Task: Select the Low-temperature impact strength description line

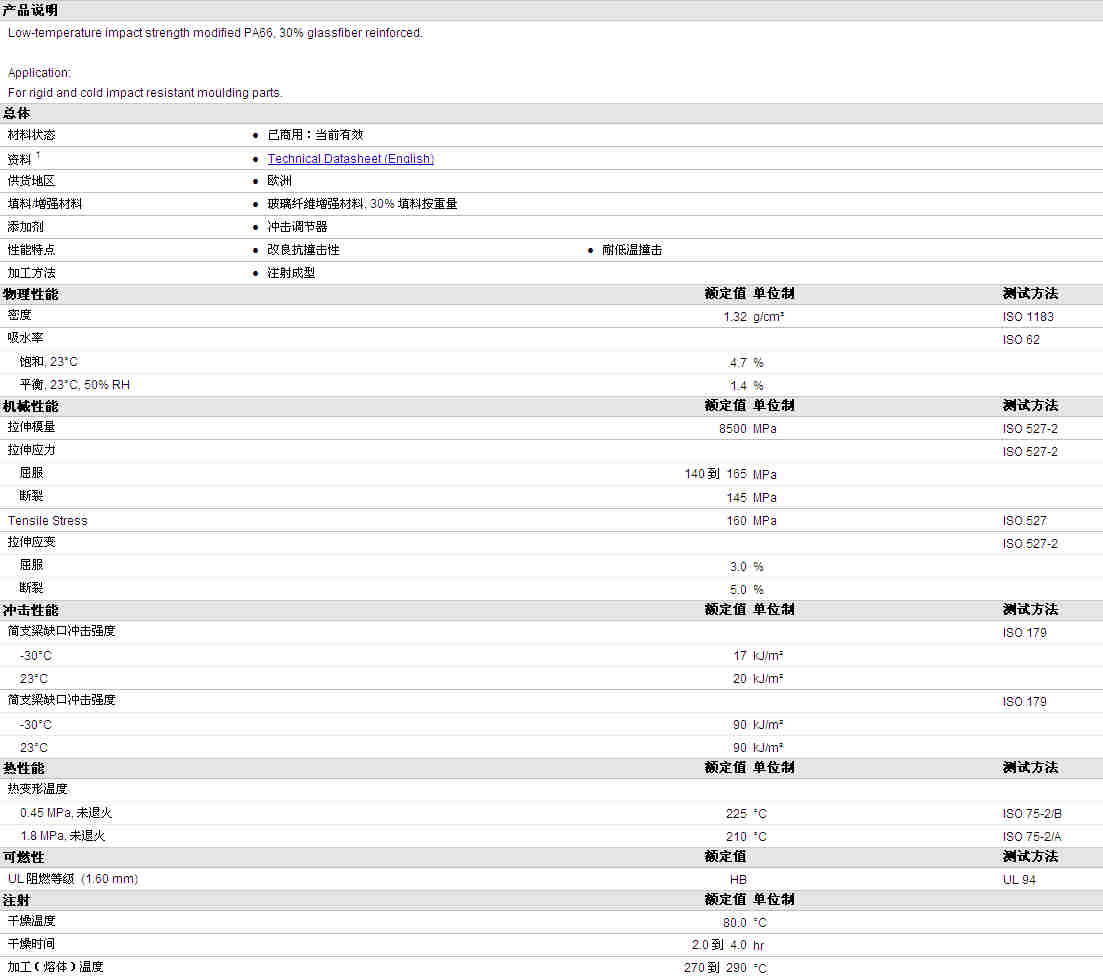Action: coord(215,33)
